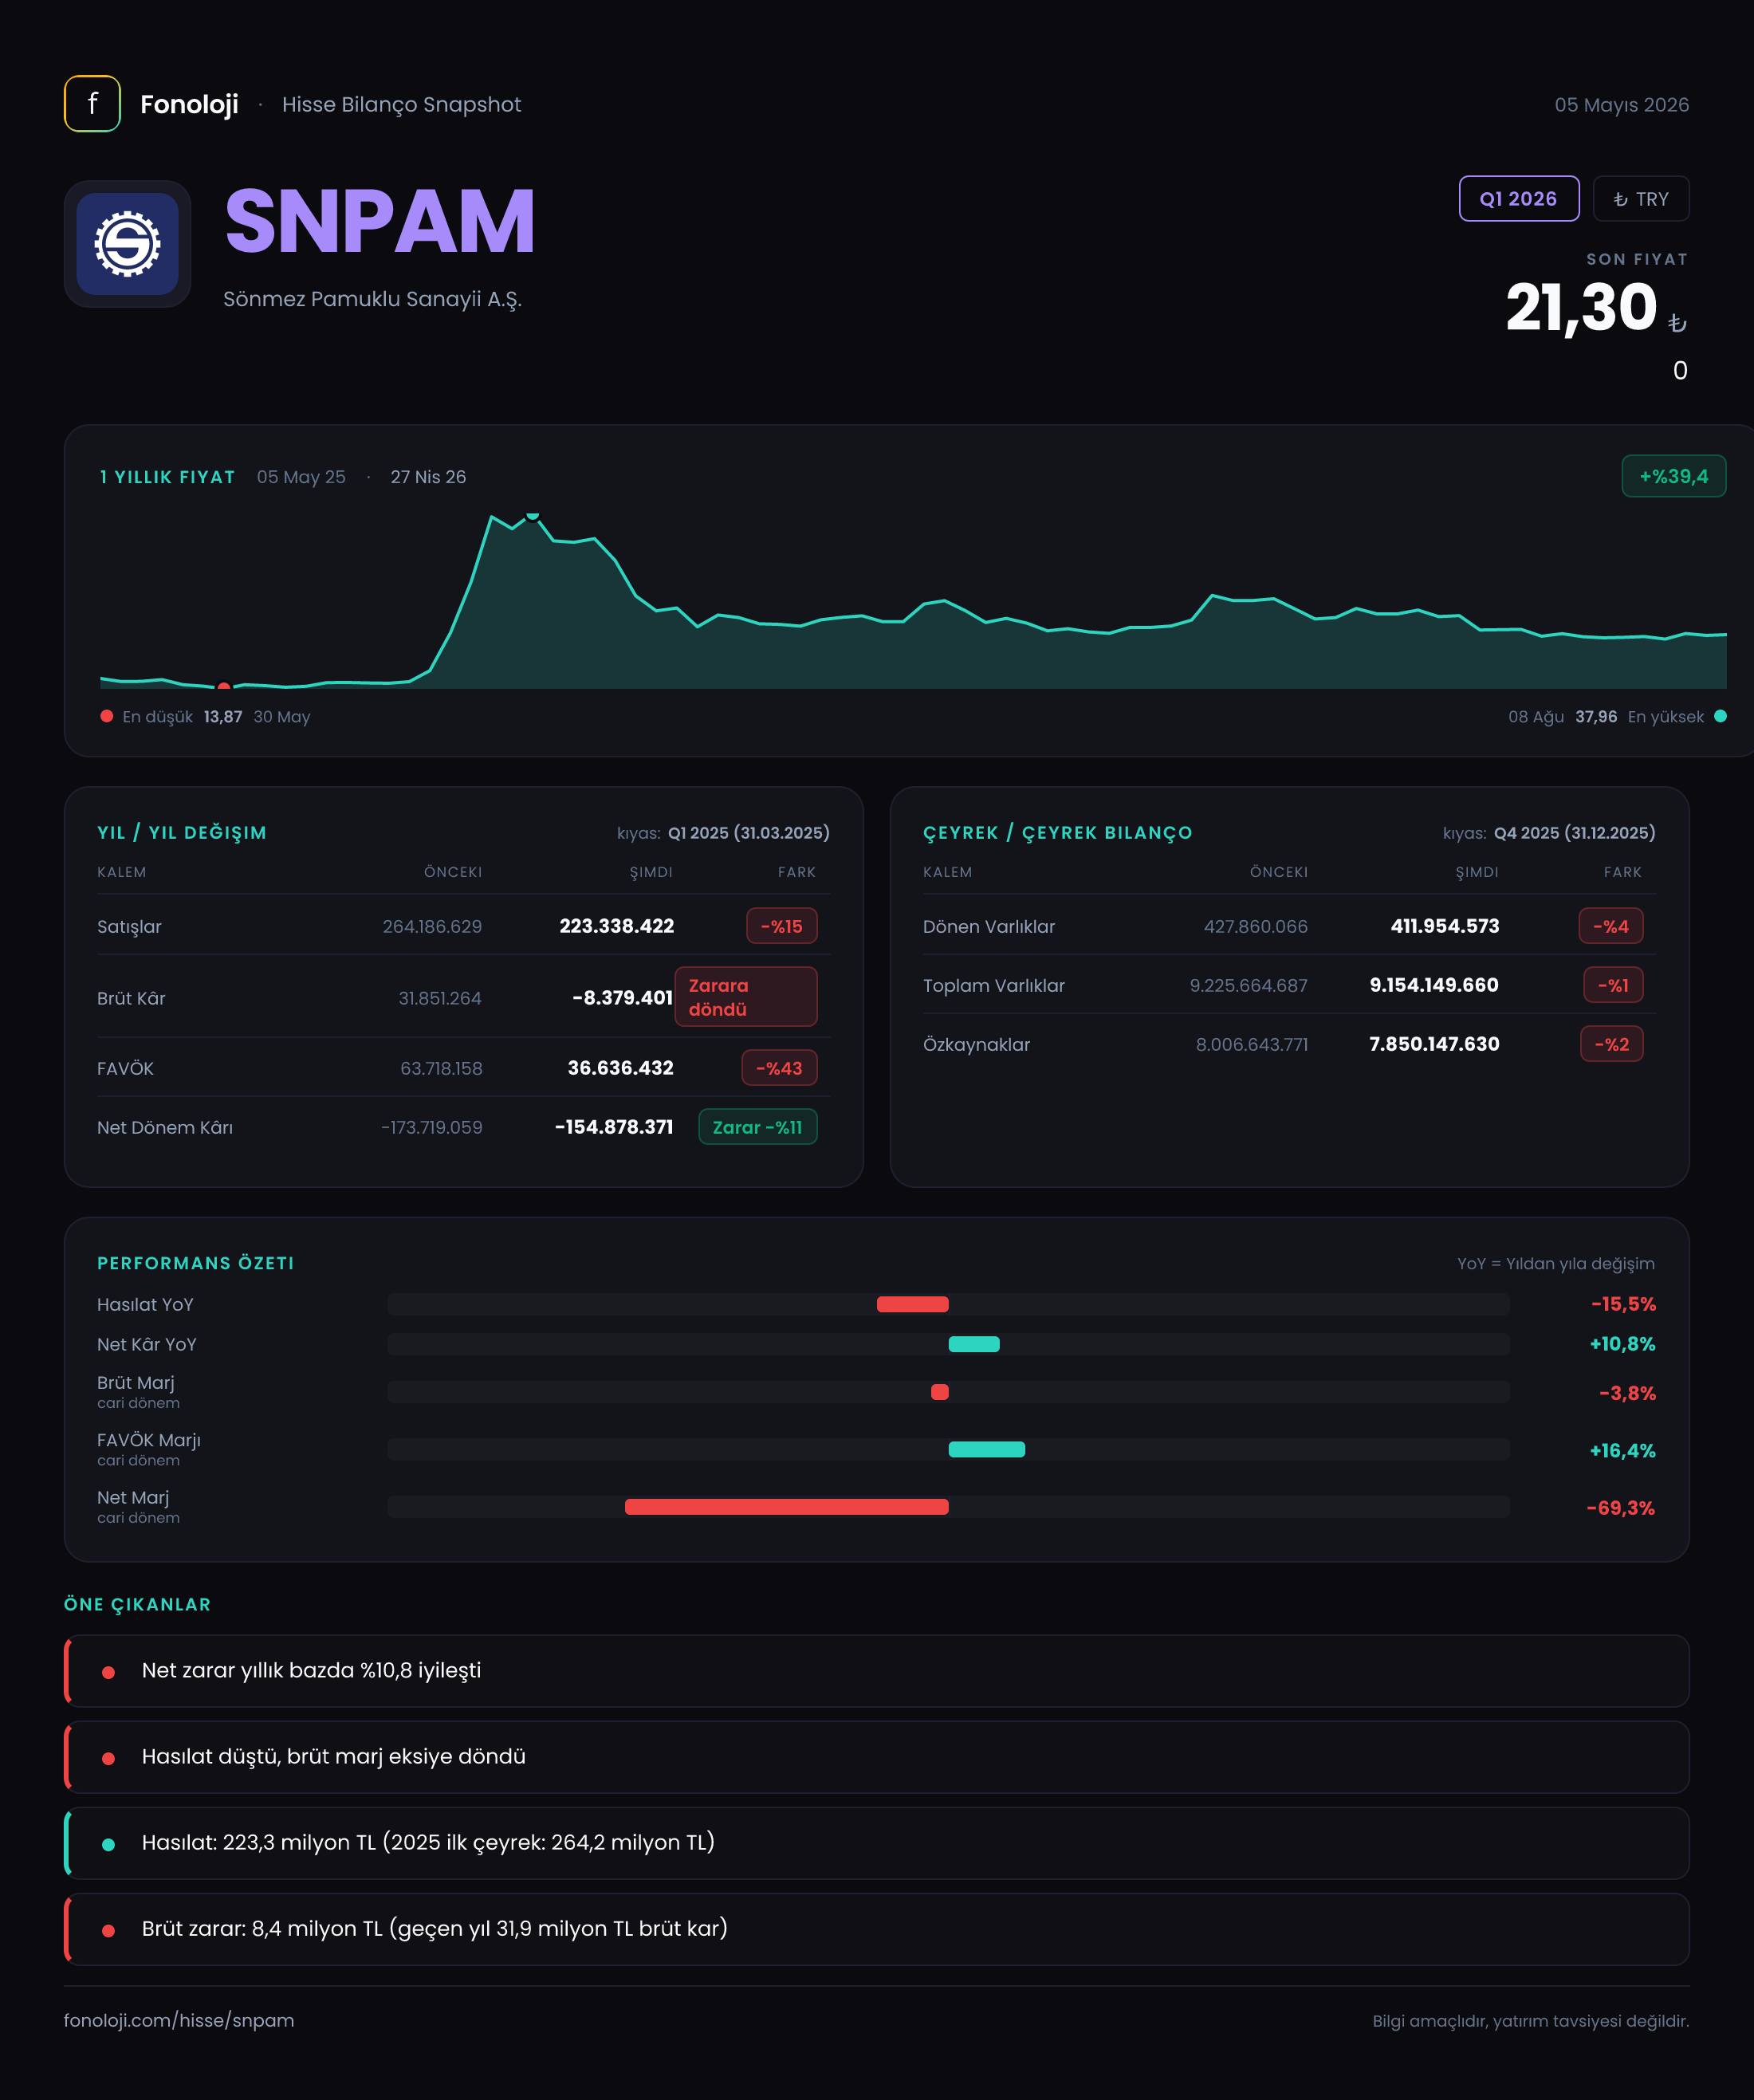The image size is (1754, 2100).
Task: Click the 223.338.422 Satışlar current value
Action: (x=616, y=926)
